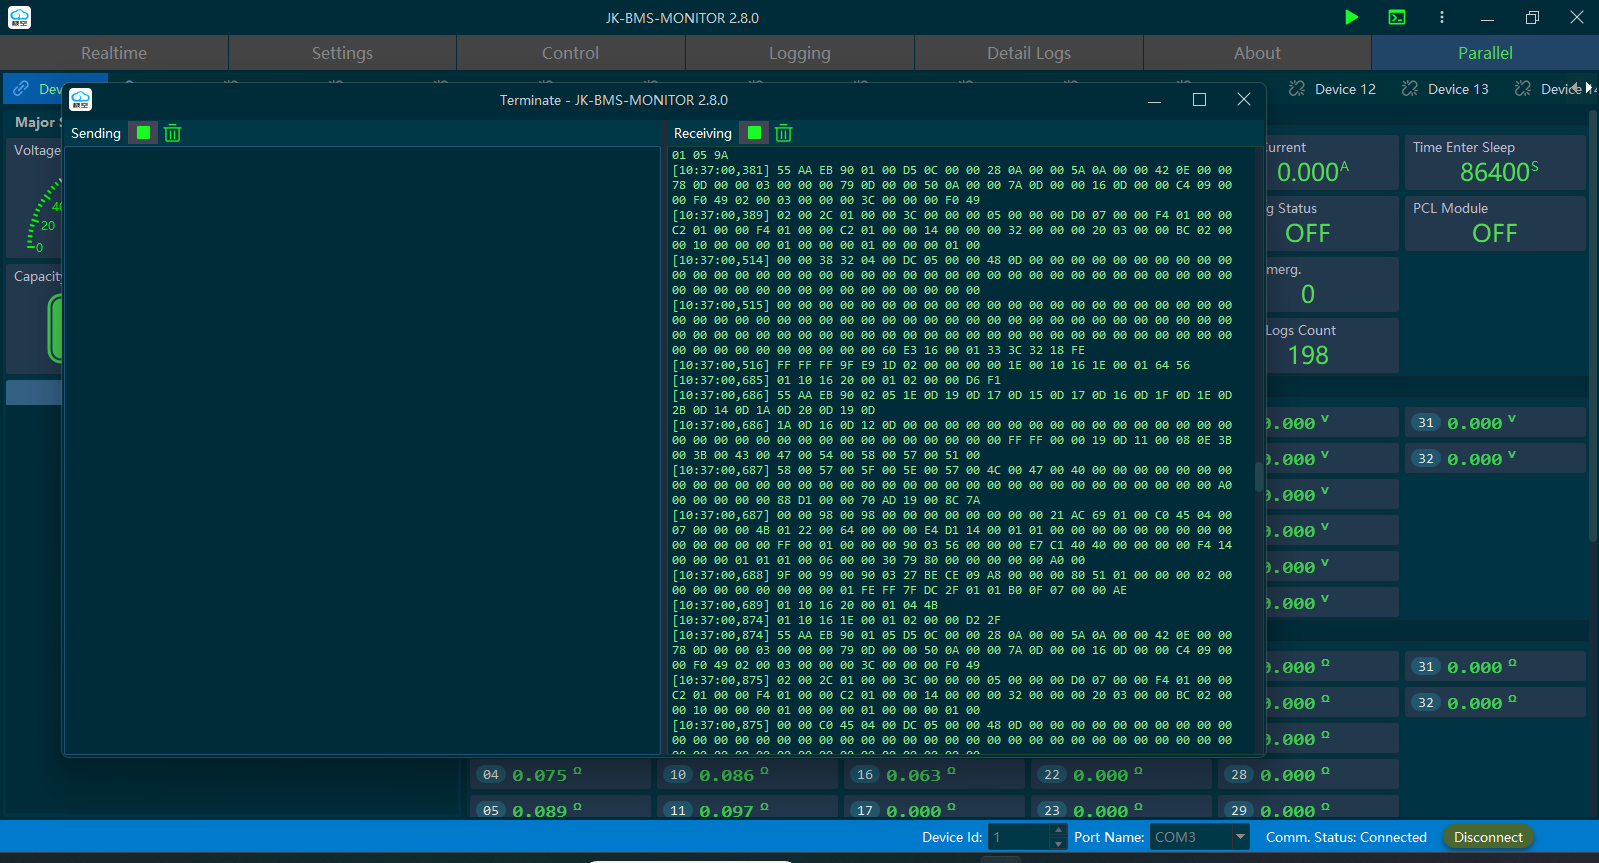
Task: Open the three-dot more options menu
Action: pos(1441,17)
